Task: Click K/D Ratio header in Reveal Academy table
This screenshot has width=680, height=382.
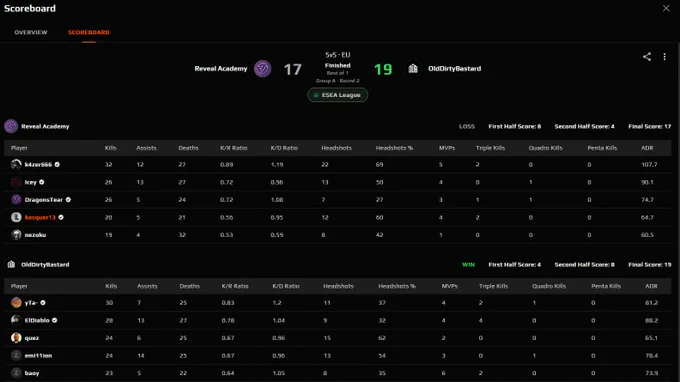Action: (x=284, y=148)
